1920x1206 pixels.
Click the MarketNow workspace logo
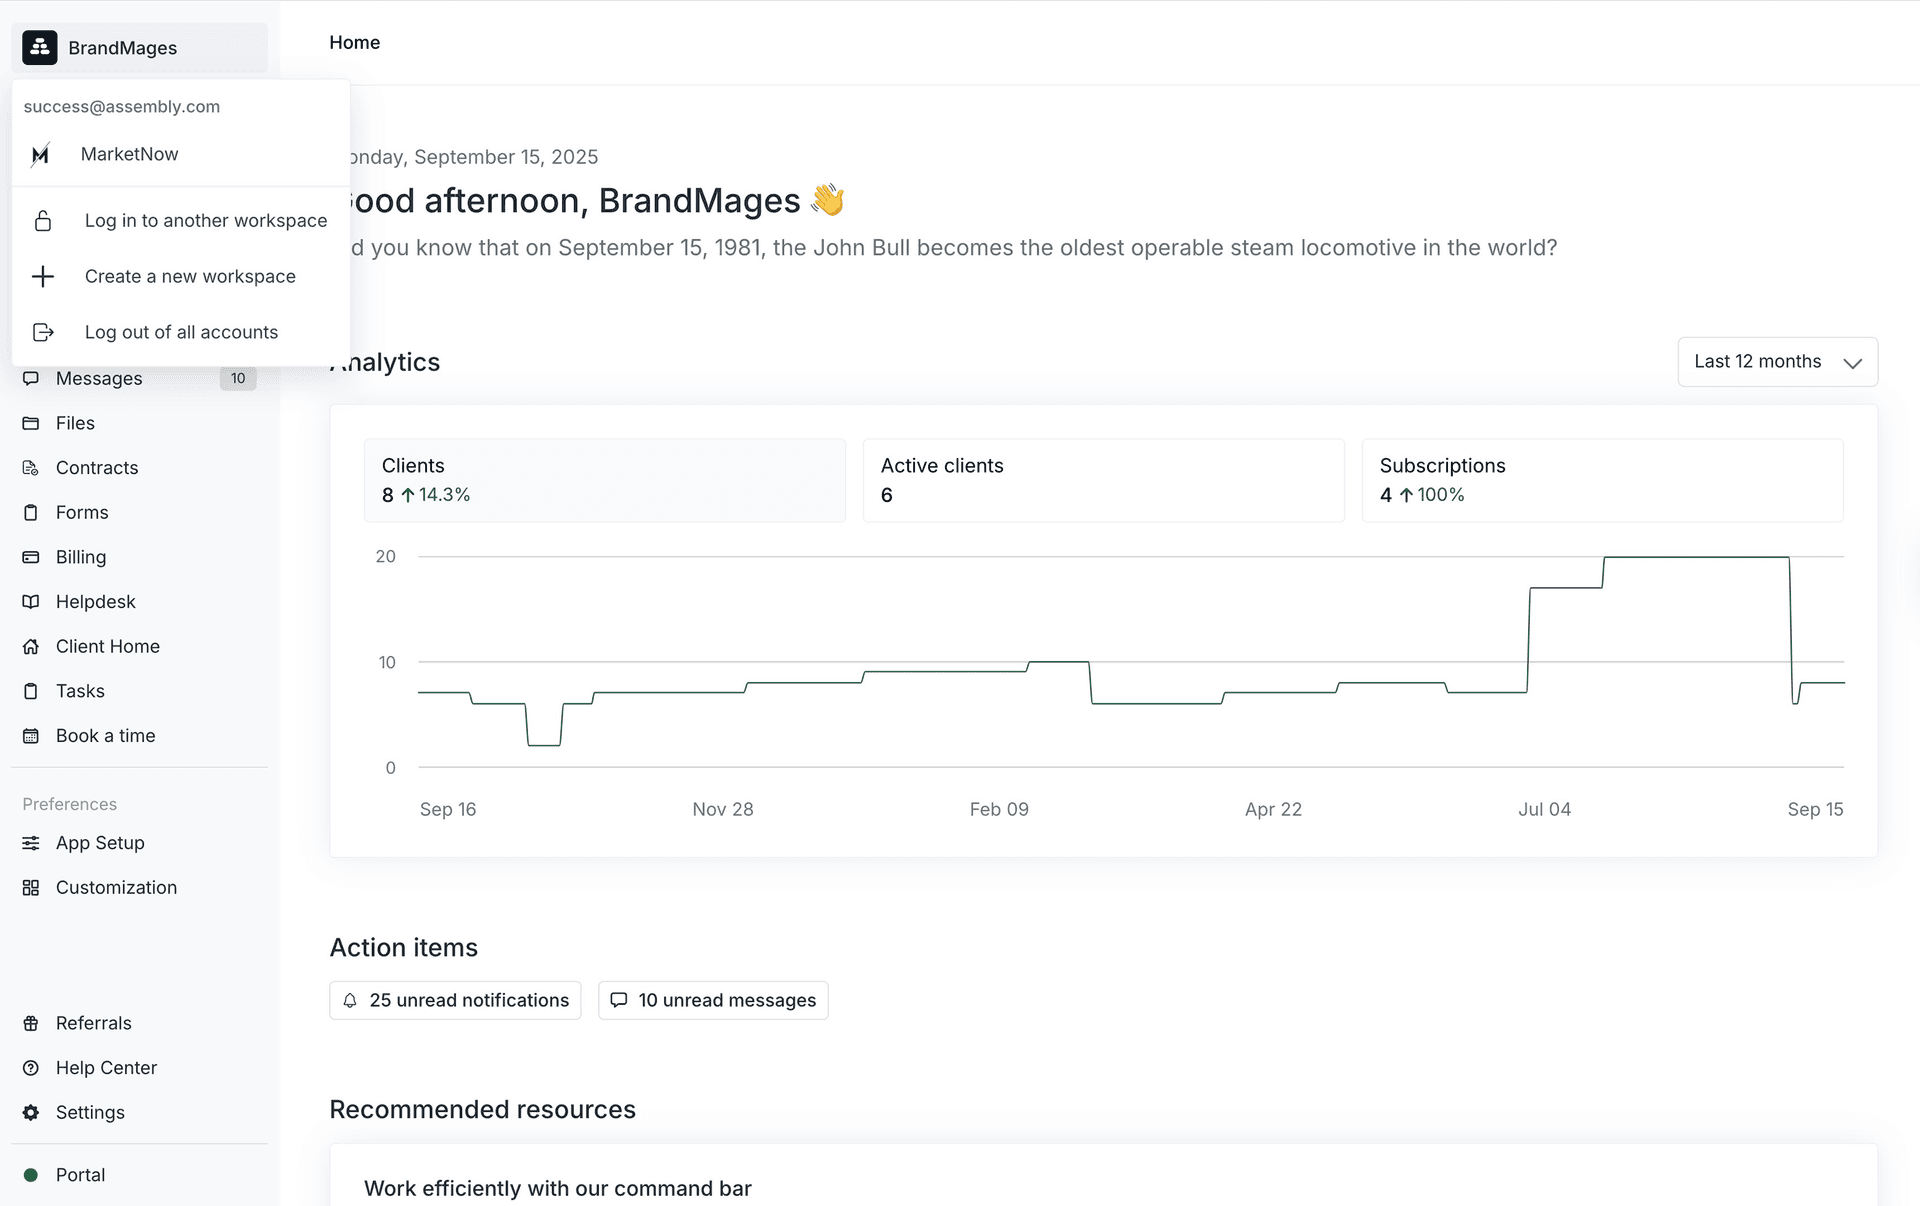[x=41, y=155]
